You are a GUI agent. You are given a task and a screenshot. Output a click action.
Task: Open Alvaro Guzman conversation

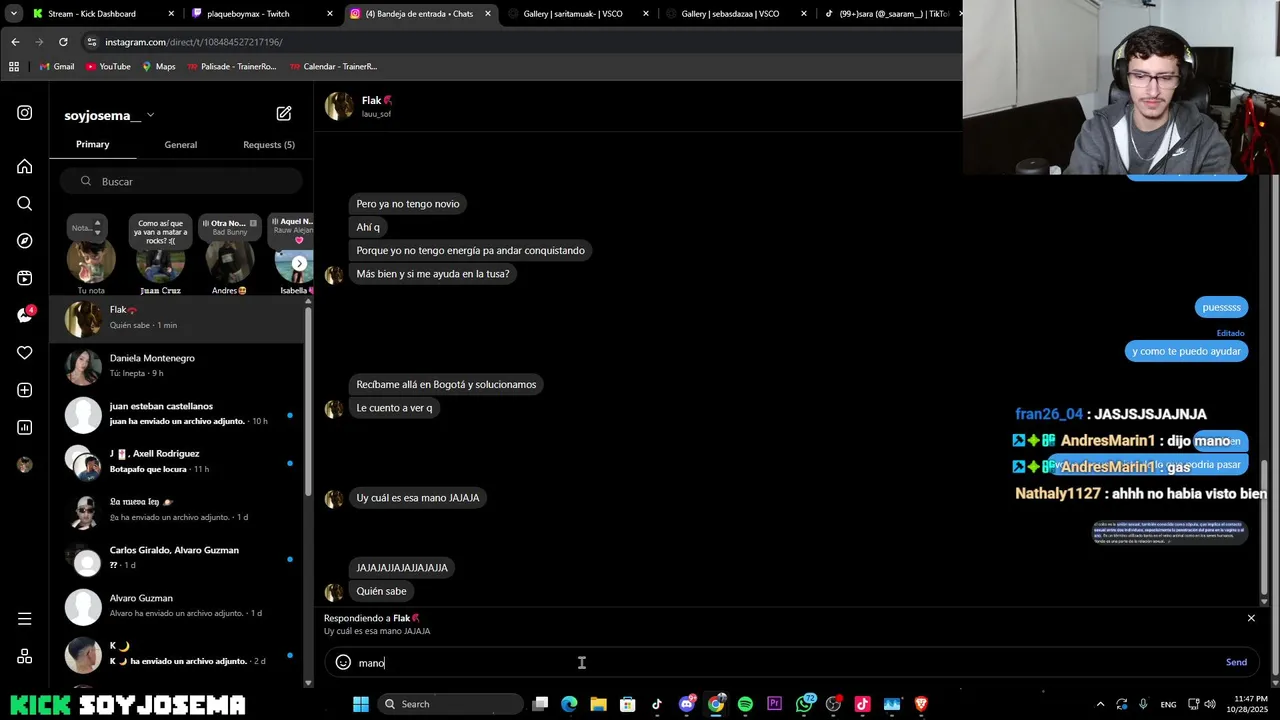click(x=177, y=606)
